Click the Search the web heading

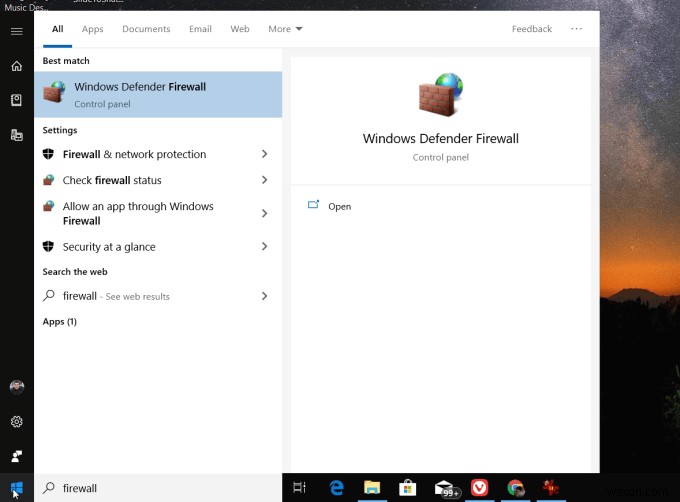(x=75, y=272)
